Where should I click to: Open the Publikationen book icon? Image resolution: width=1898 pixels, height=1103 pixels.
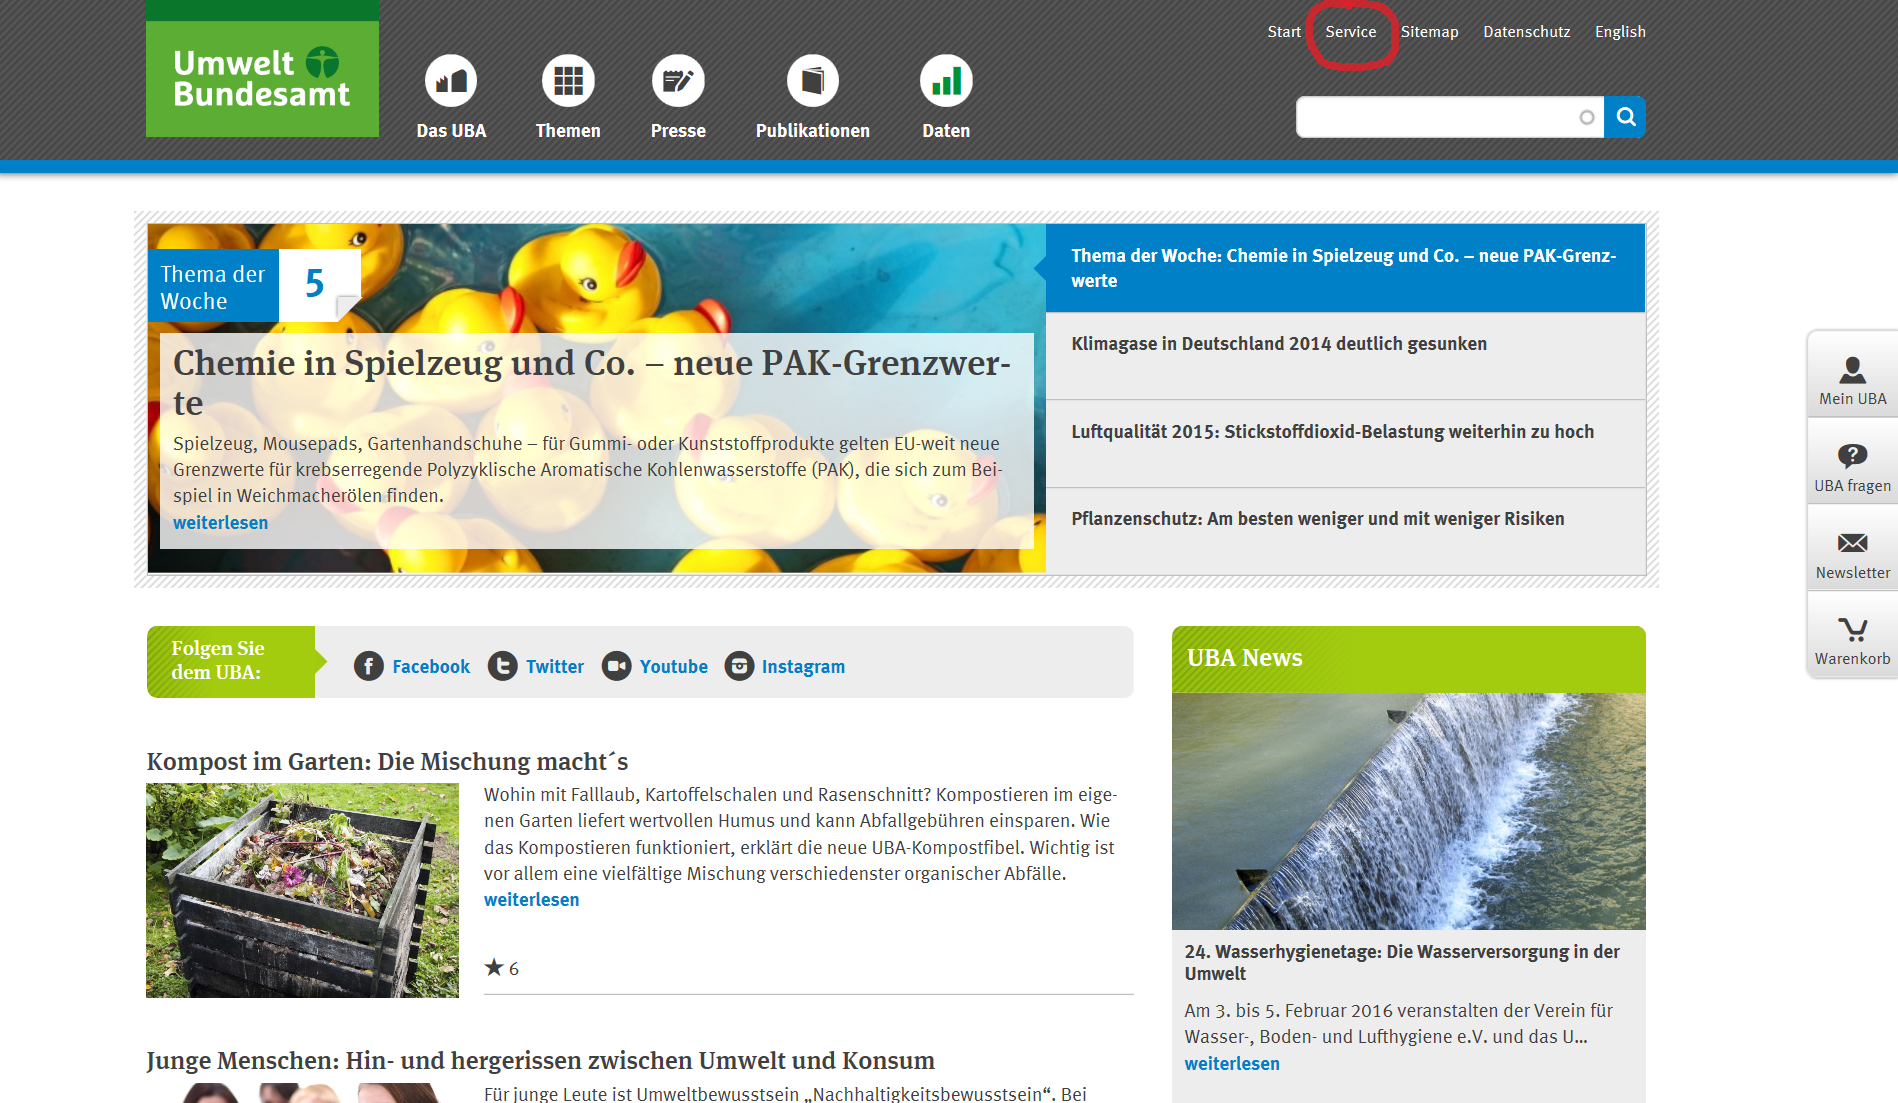click(813, 81)
